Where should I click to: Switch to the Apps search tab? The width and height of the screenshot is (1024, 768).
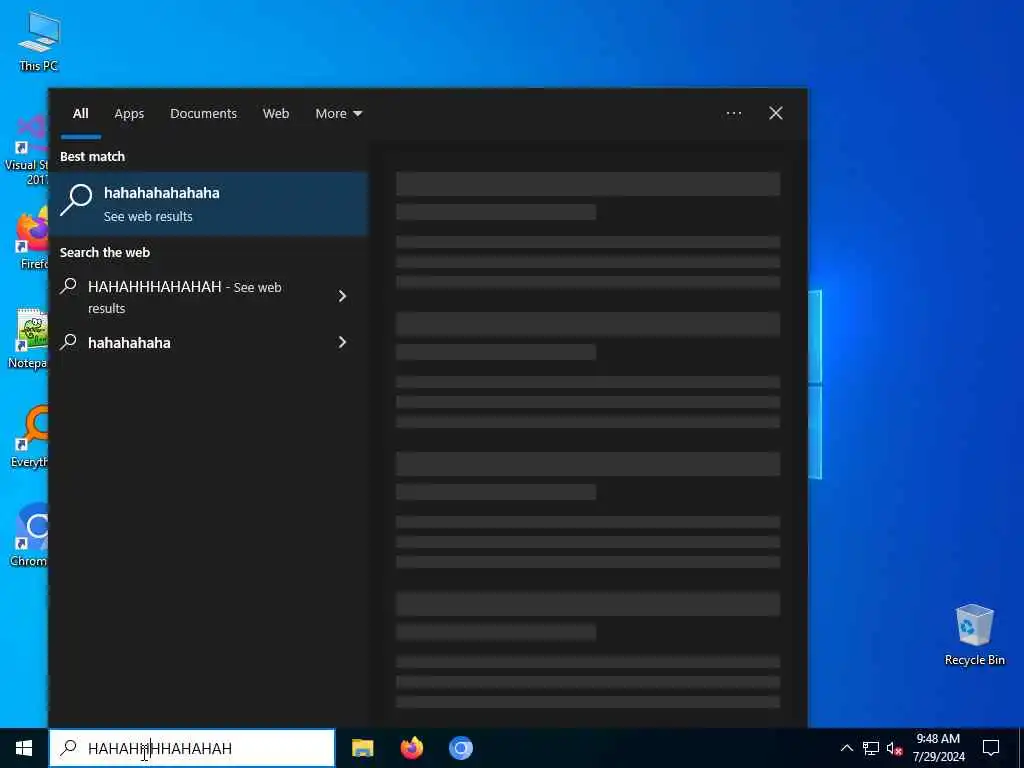[129, 114]
